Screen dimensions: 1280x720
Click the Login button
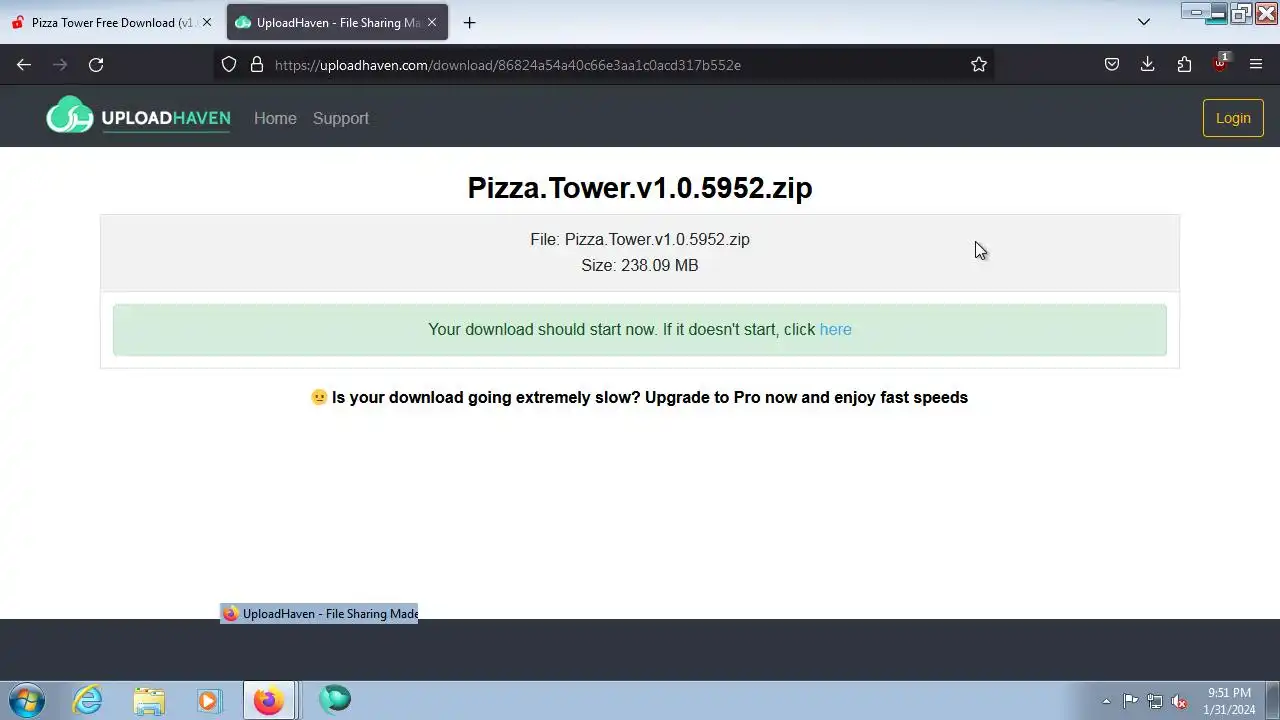[x=1233, y=118]
